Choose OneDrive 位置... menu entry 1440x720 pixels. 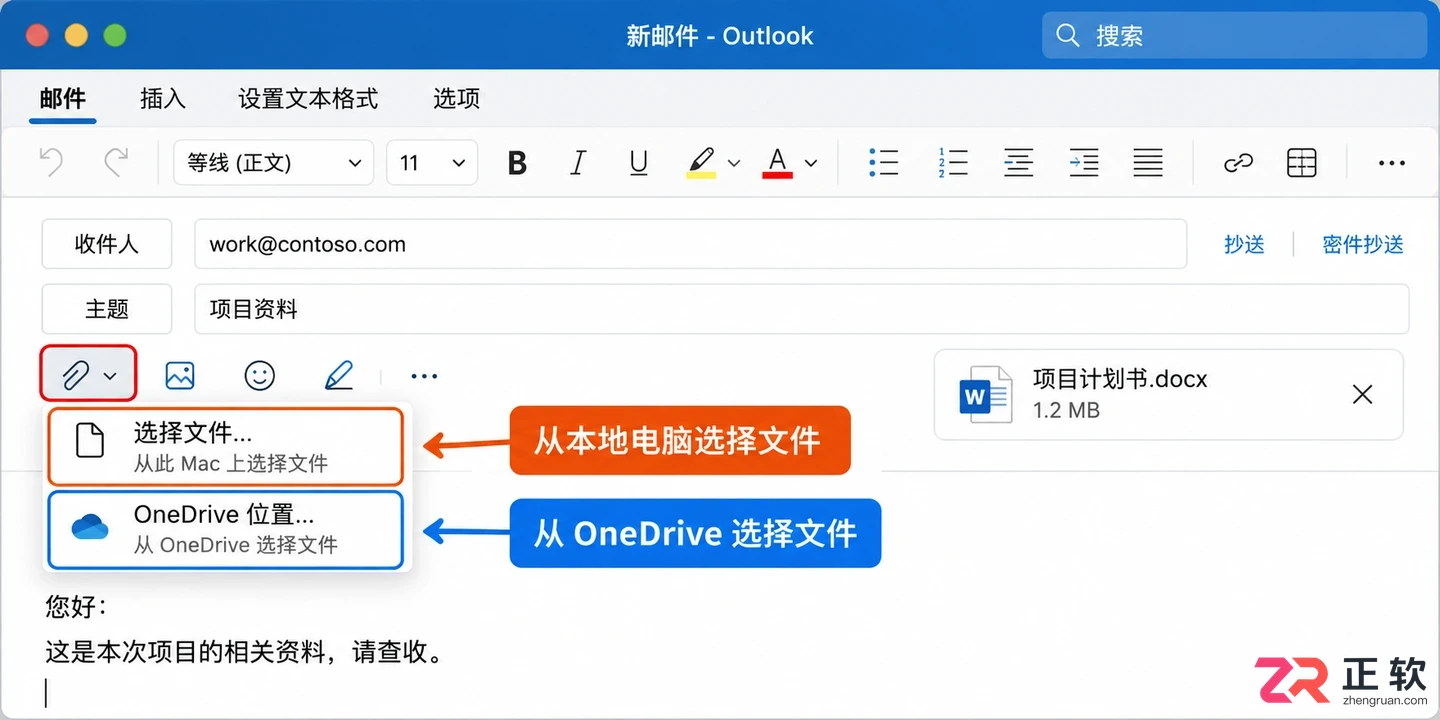click(x=226, y=529)
